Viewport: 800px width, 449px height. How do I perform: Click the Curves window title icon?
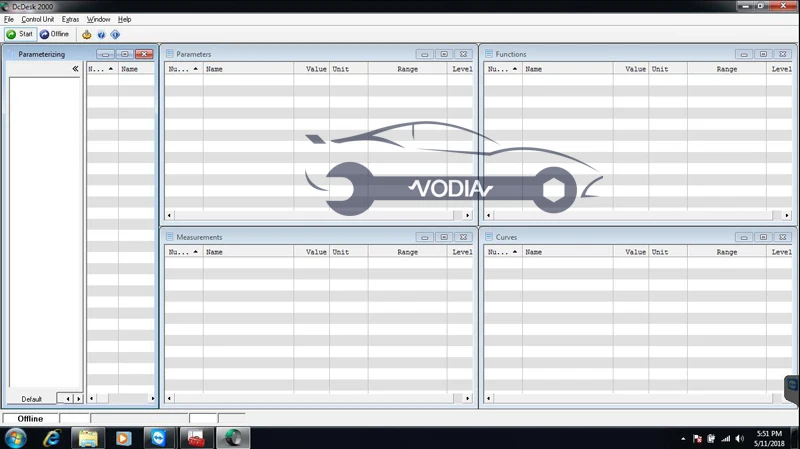tap(489, 237)
